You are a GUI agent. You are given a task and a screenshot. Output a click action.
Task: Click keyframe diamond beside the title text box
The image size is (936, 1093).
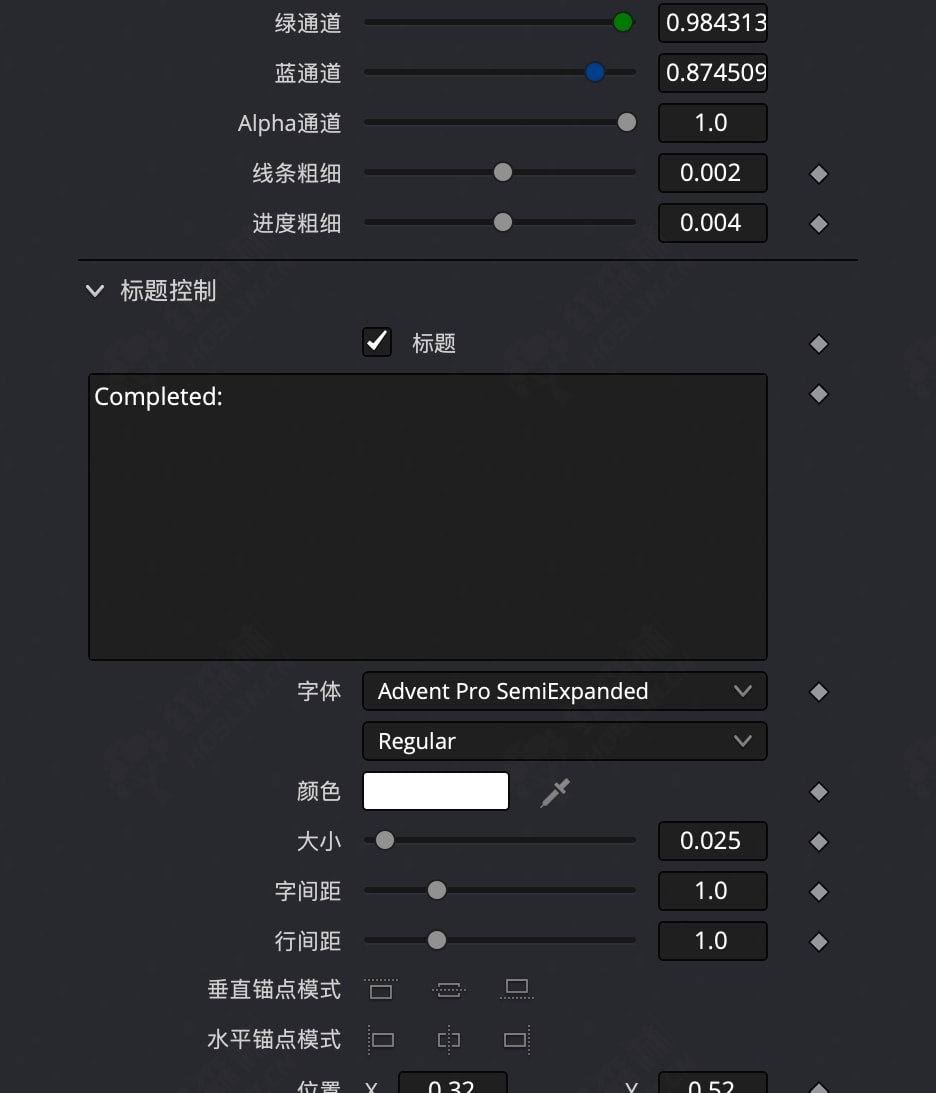[x=819, y=394]
